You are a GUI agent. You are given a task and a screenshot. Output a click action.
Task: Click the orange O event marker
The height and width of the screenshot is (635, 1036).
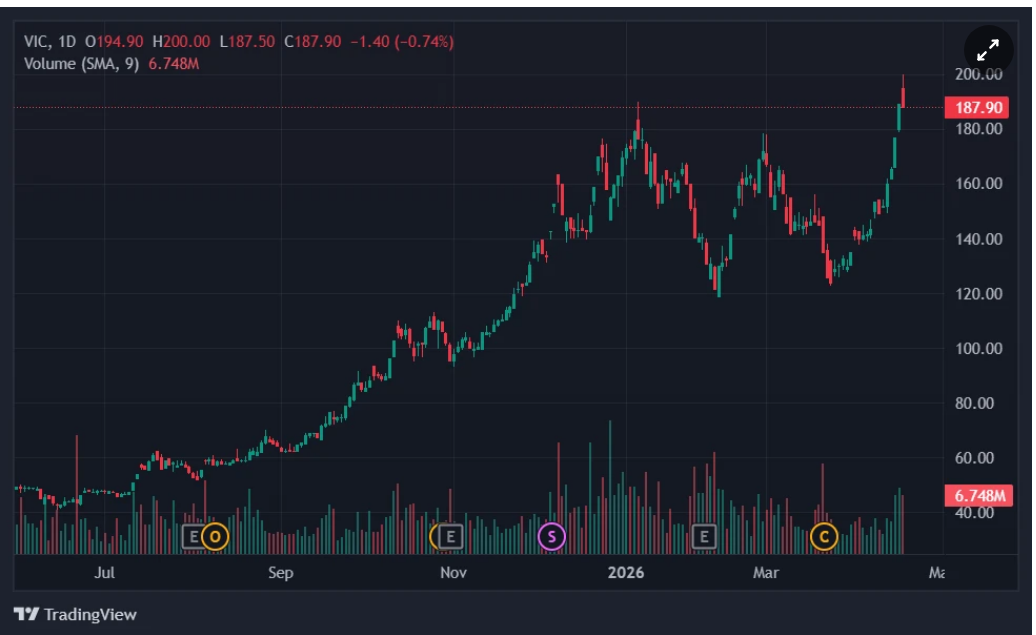tap(215, 537)
